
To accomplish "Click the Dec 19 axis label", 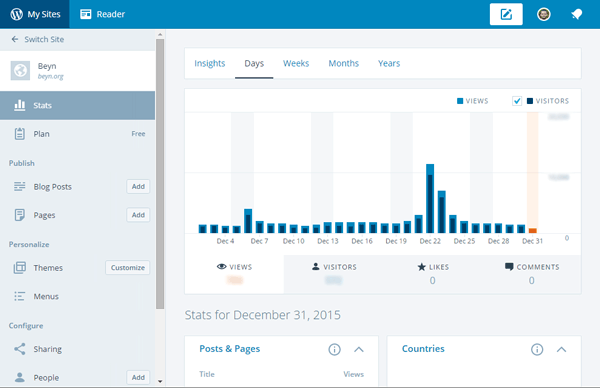I will point(396,241).
